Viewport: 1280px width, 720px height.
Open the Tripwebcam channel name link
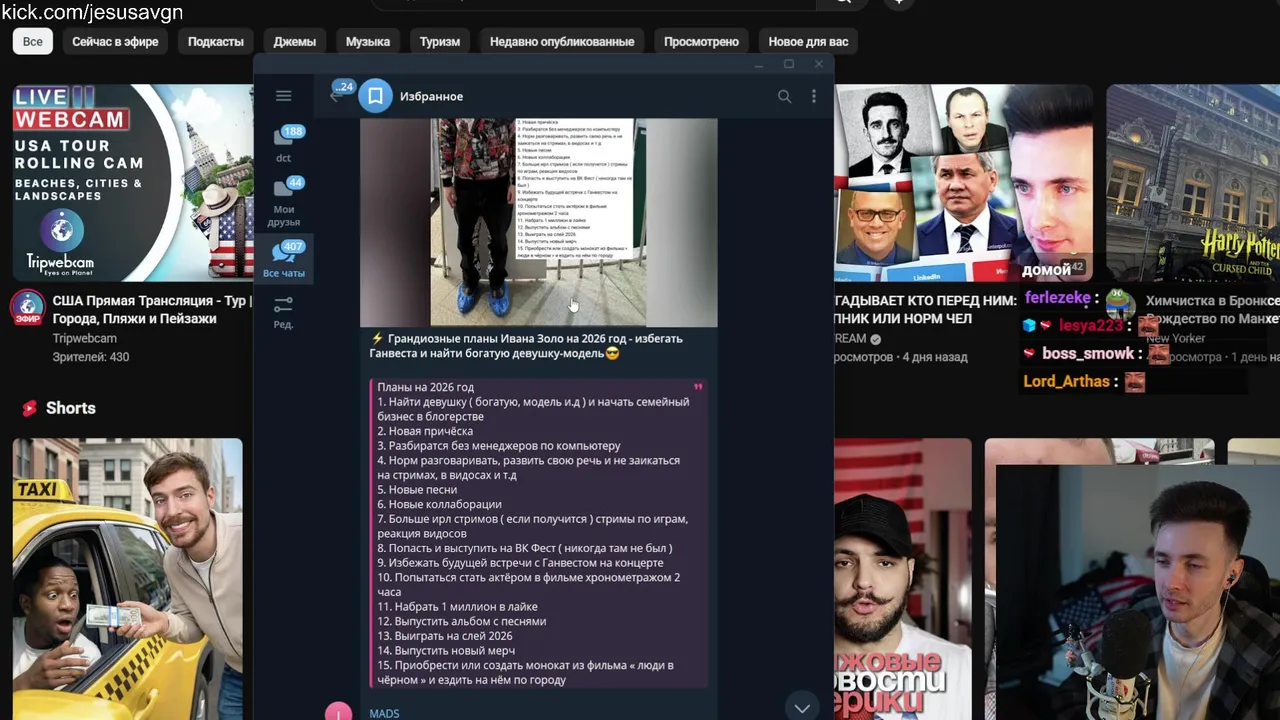84,338
